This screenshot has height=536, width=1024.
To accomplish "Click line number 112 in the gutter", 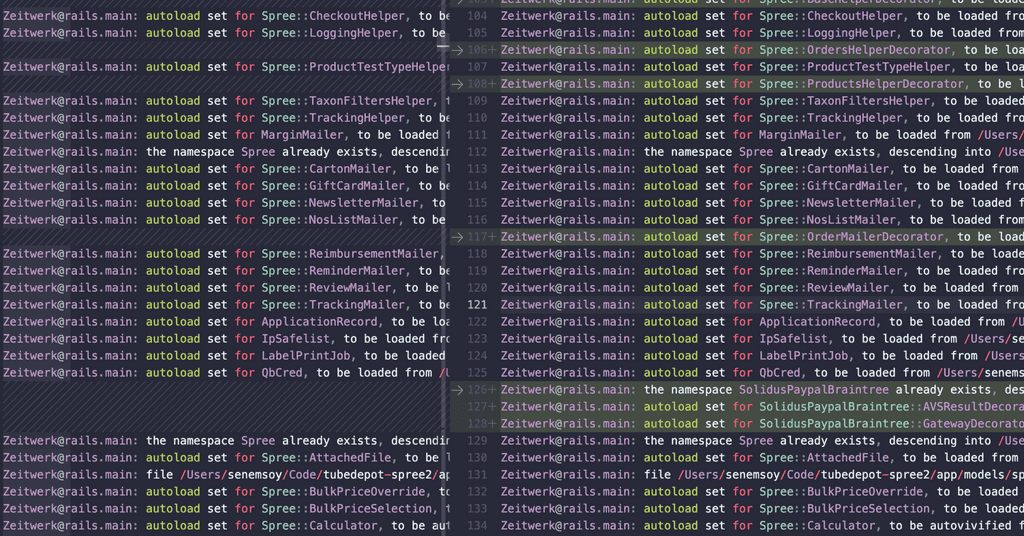I will pos(477,152).
